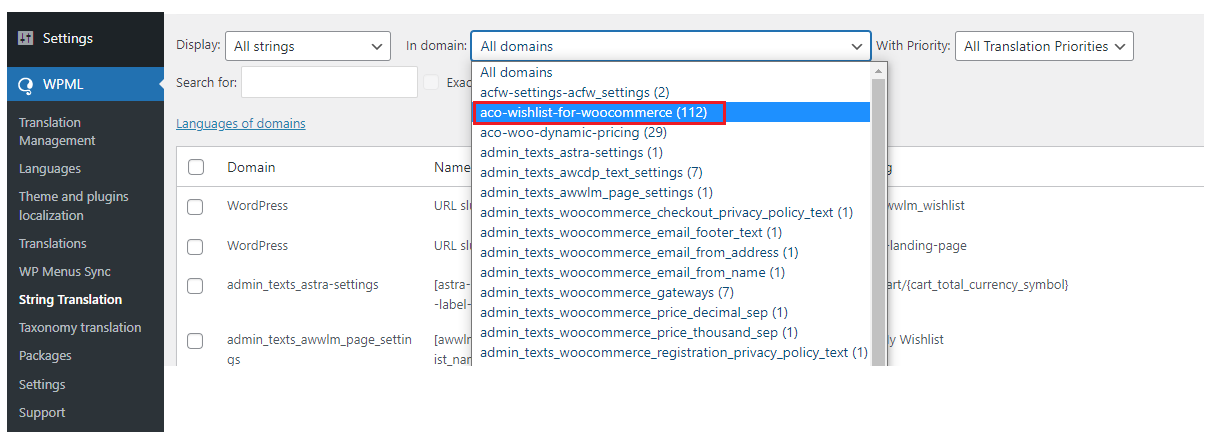The height and width of the screenshot is (447, 1229).
Task: Open Taxonomy translation page
Action: click(81, 327)
